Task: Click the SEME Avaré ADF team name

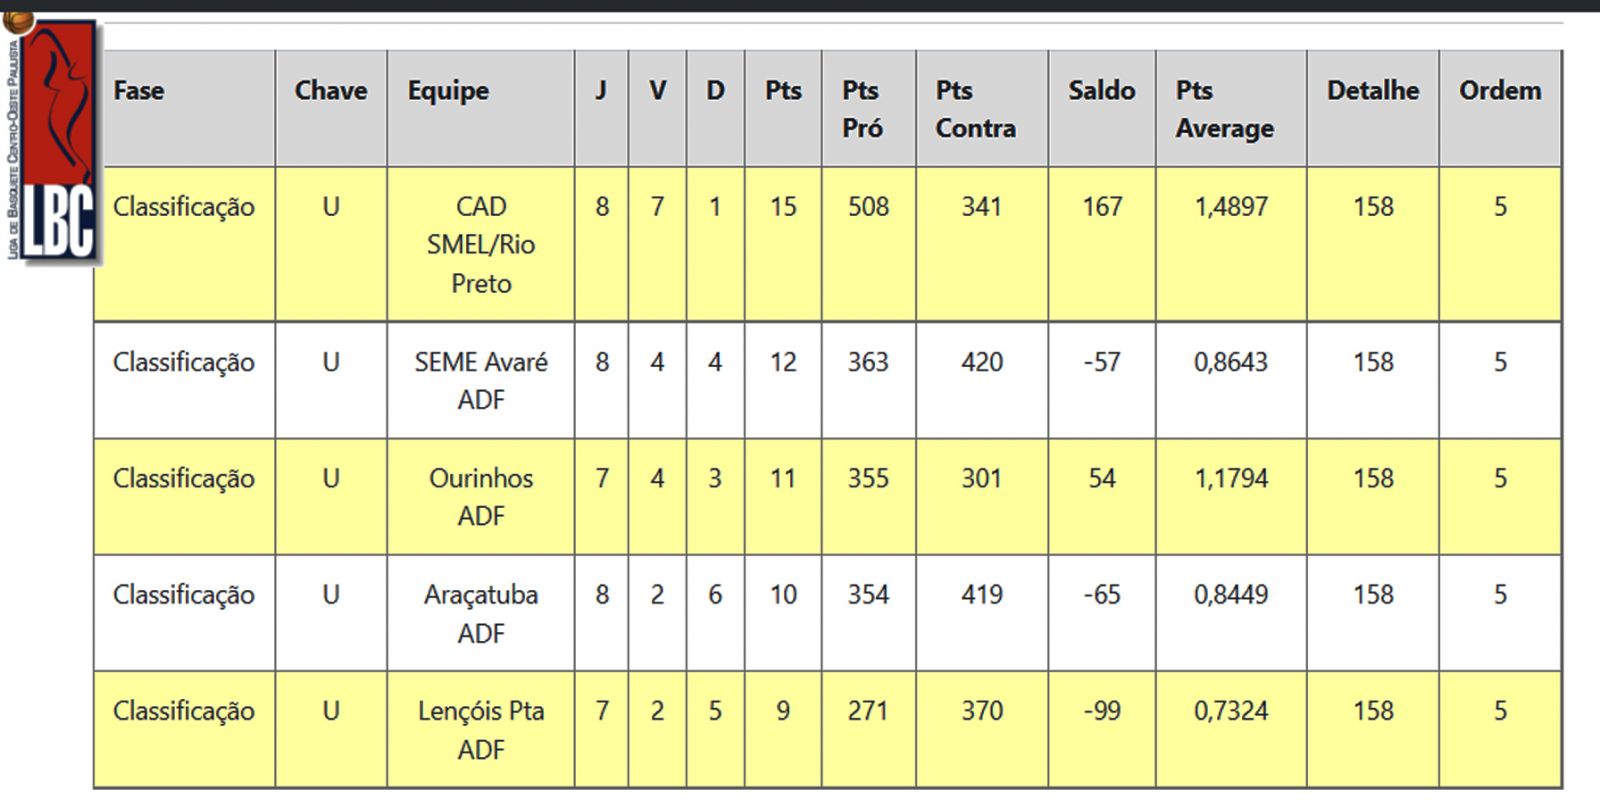Action: tap(481, 381)
